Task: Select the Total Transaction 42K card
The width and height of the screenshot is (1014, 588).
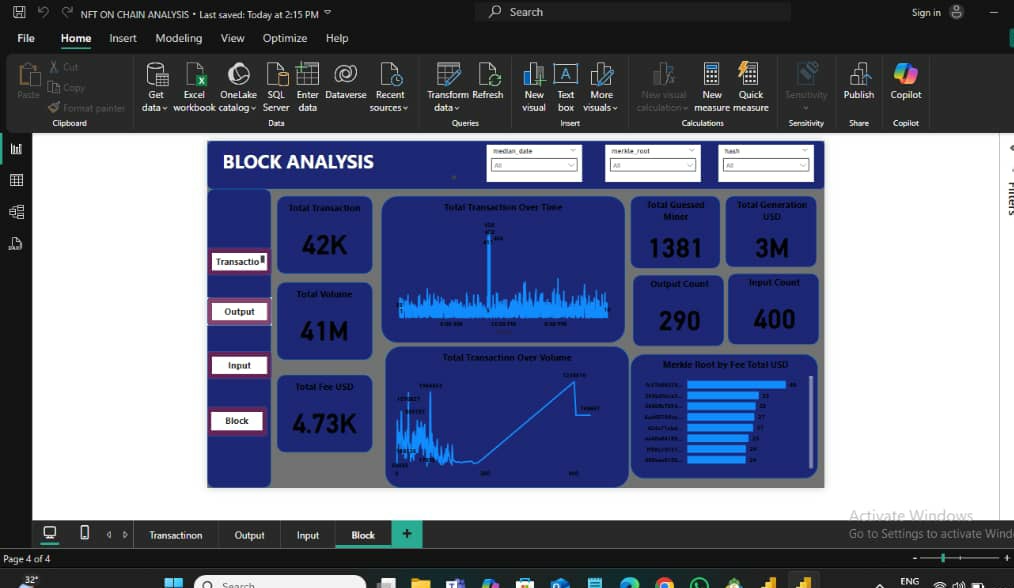Action: (x=324, y=235)
